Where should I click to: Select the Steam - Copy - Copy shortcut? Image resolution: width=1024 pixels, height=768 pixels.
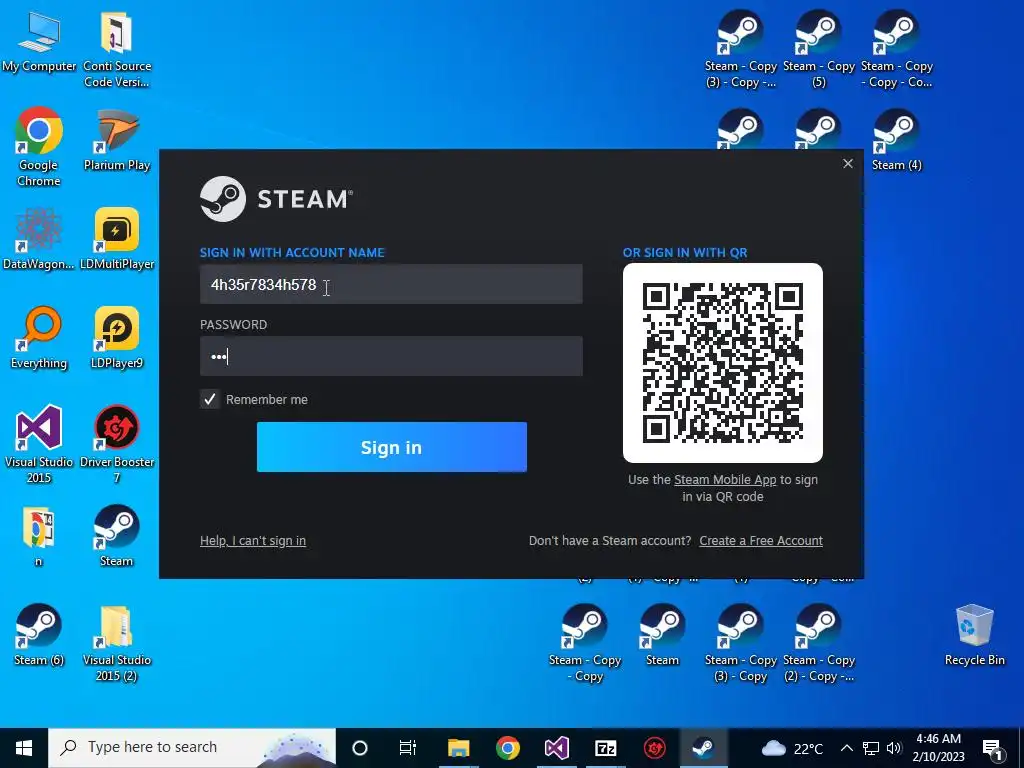coord(584,643)
